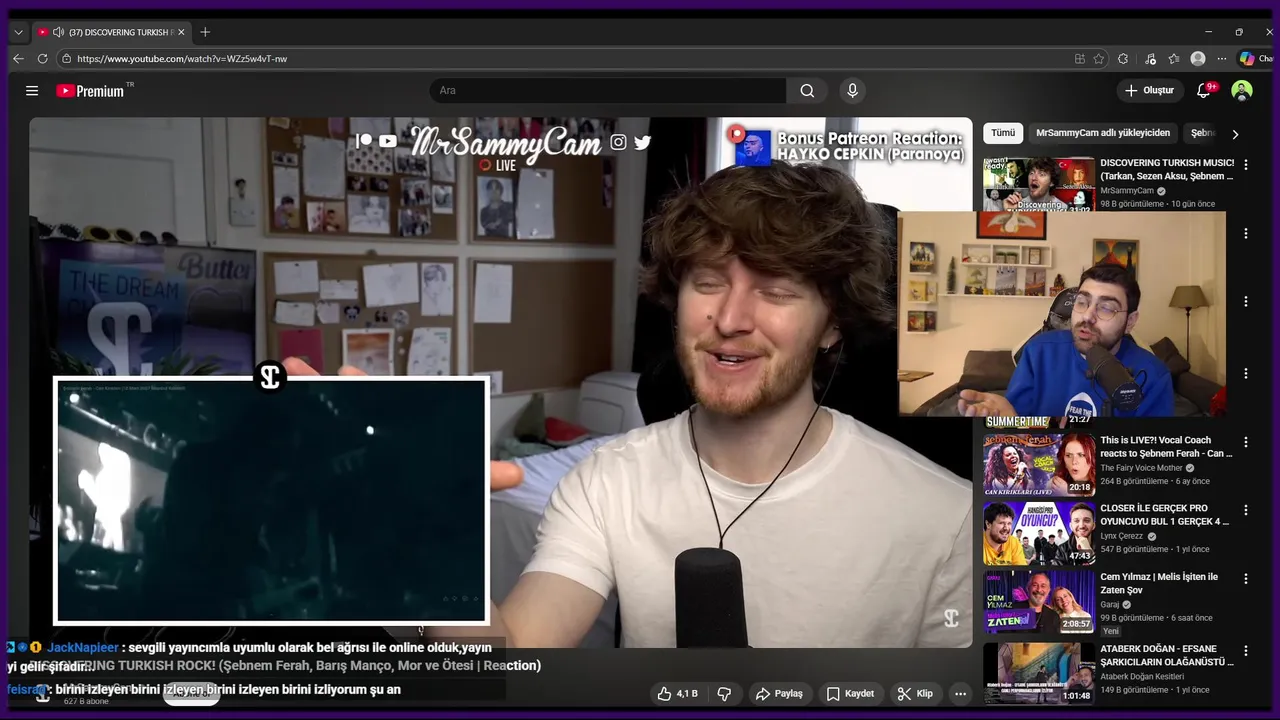Open Vocal Coach reacts thumbnail
The image size is (1280, 720).
[x=1039, y=464]
